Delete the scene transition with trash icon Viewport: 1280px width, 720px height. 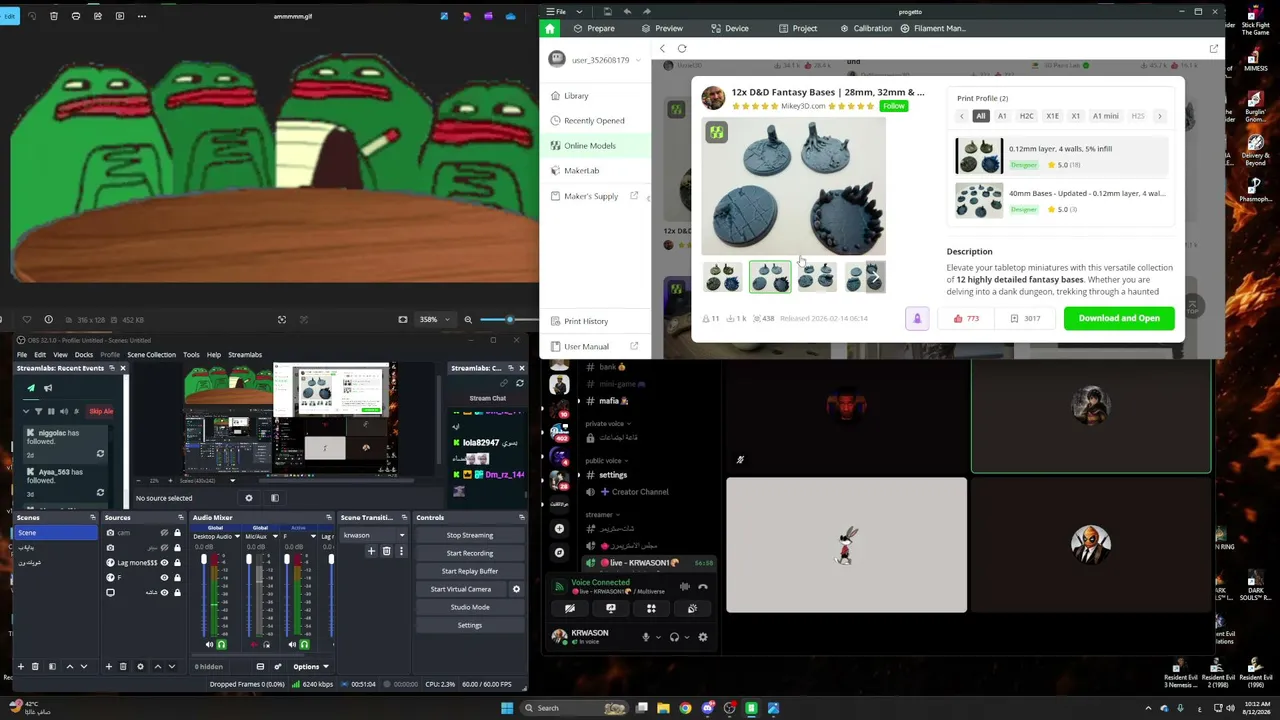click(386, 551)
